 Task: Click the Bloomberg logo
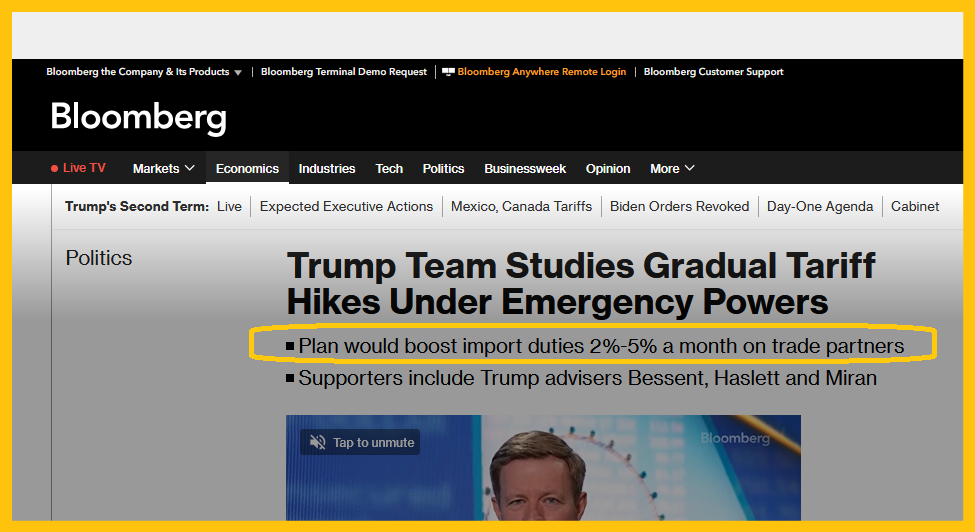138,118
